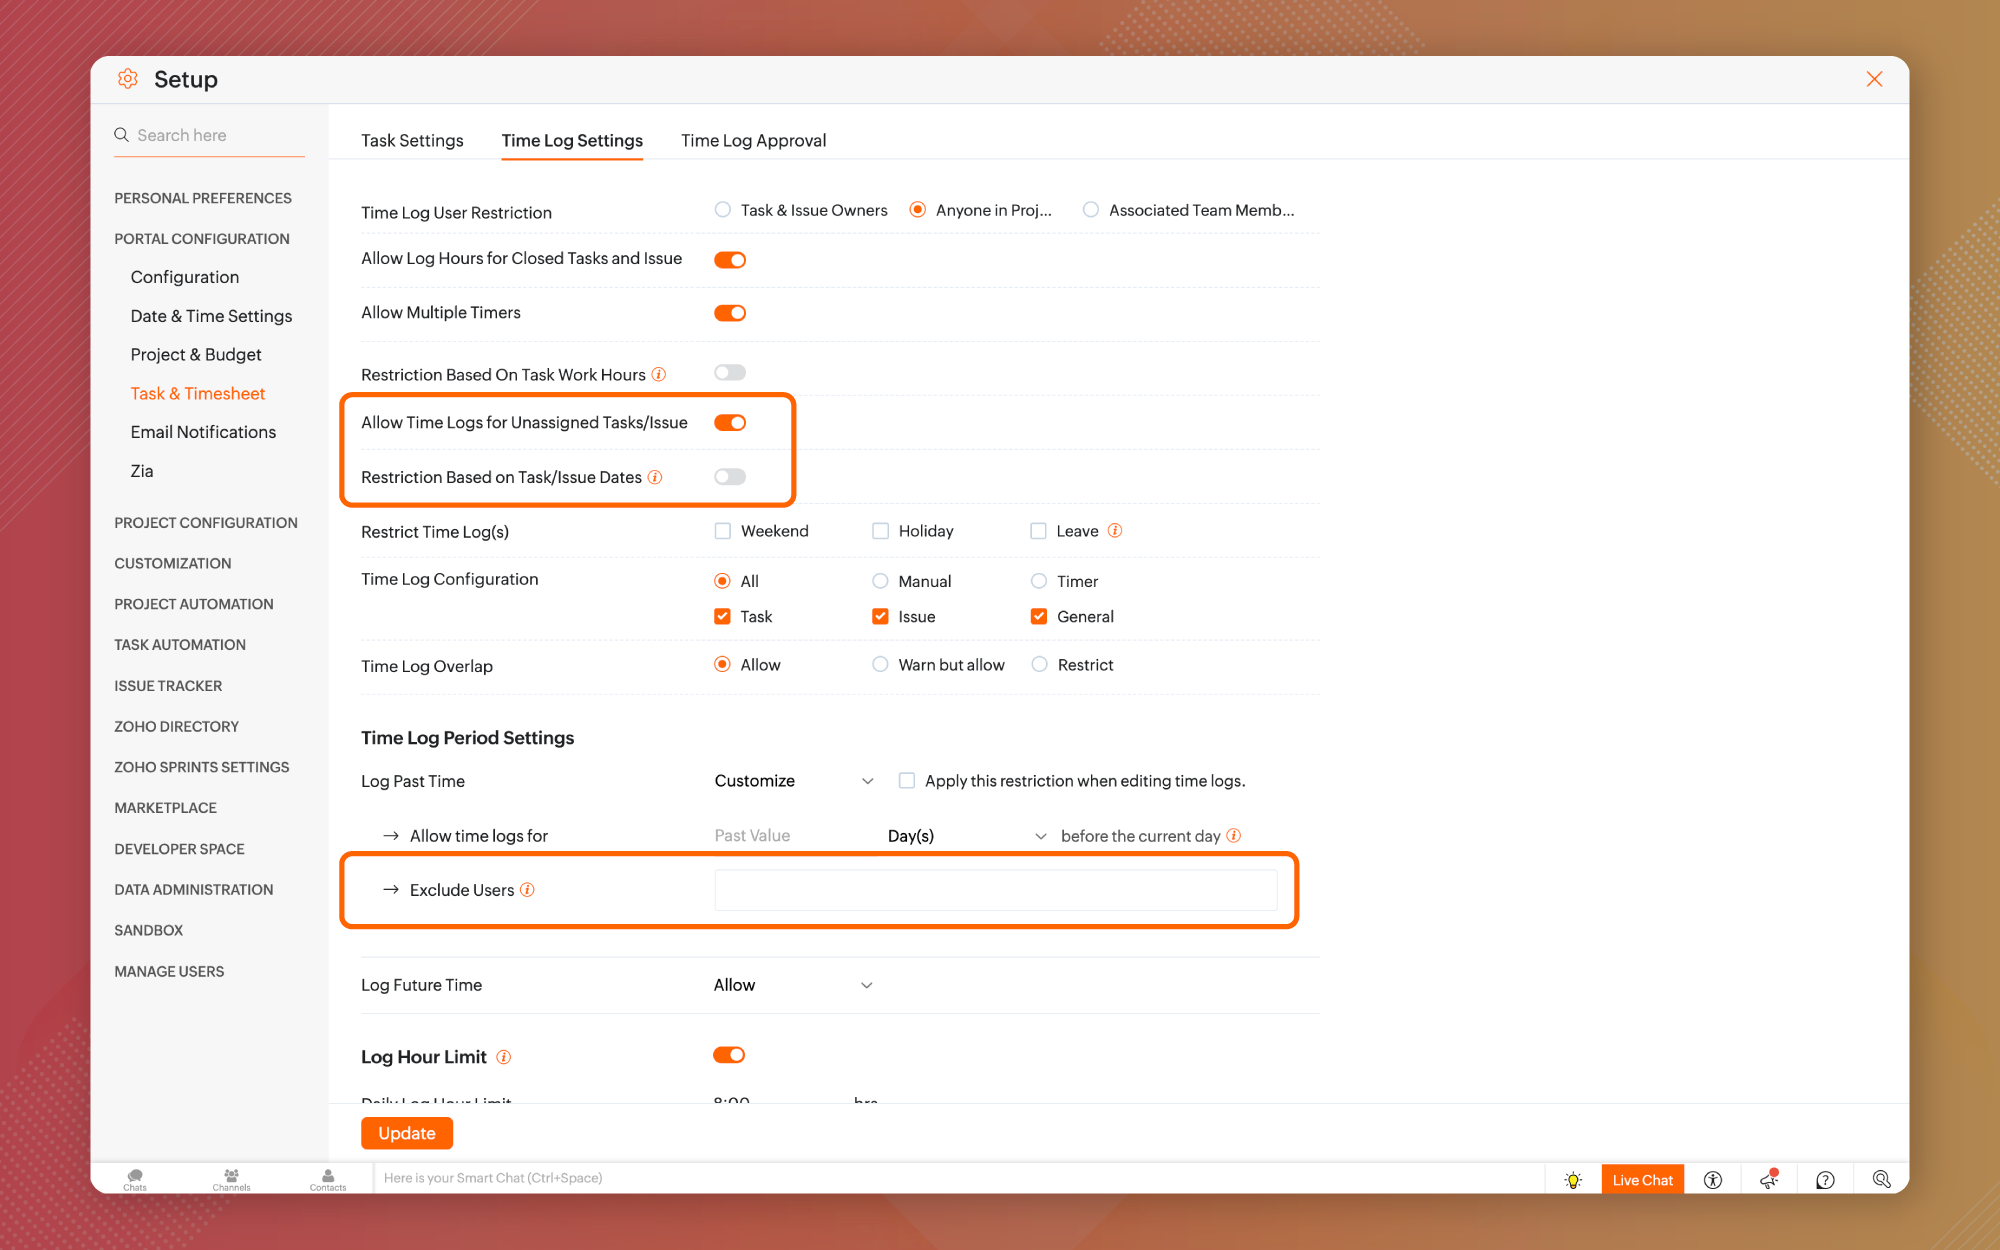Screen dimensions: 2000x1250
Task: Click the yellow lightbulb tips icon
Action: (1573, 1180)
